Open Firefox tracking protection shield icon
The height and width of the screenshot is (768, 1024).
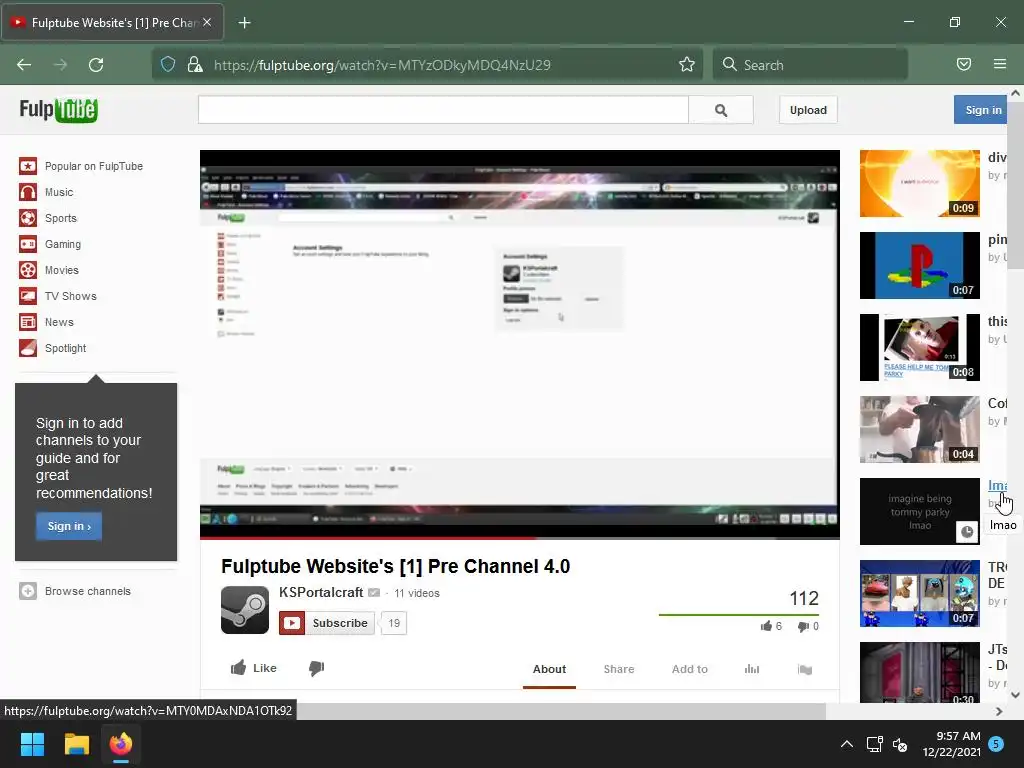click(168, 64)
